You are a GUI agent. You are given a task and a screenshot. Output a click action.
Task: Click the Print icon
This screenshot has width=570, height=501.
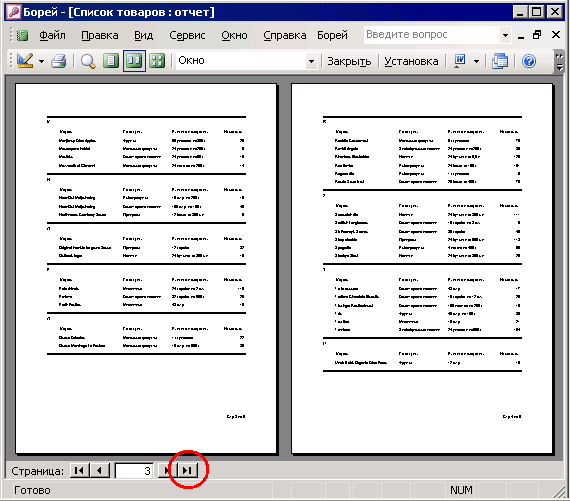point(59,61)
